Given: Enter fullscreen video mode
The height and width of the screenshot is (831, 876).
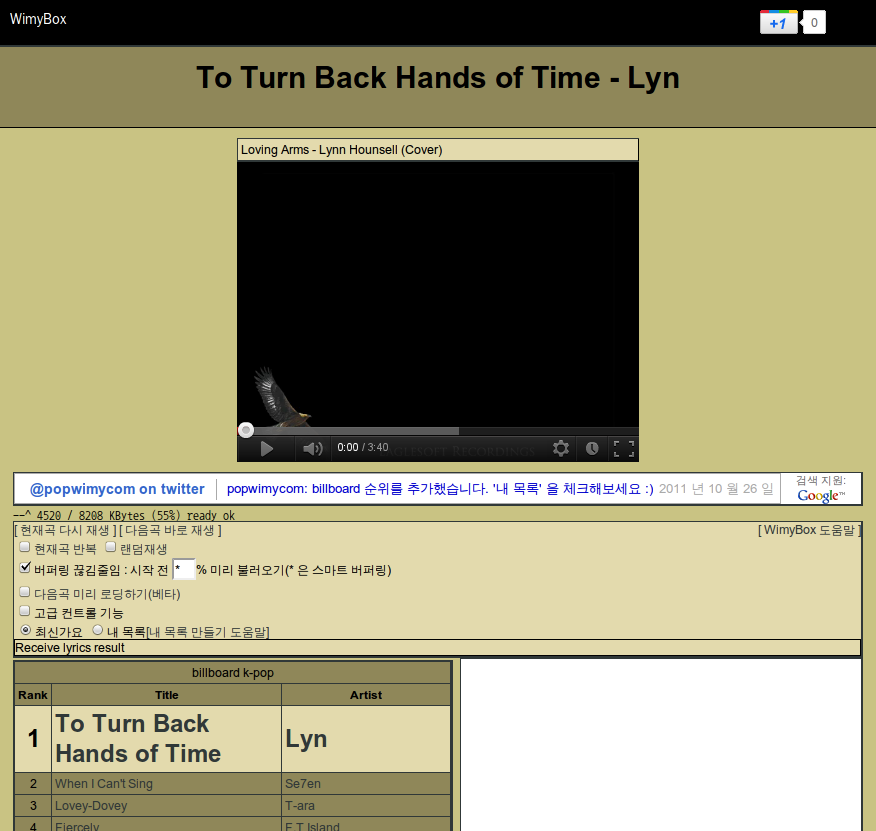Looking at the screenshot, I should (x=623, y=449).
